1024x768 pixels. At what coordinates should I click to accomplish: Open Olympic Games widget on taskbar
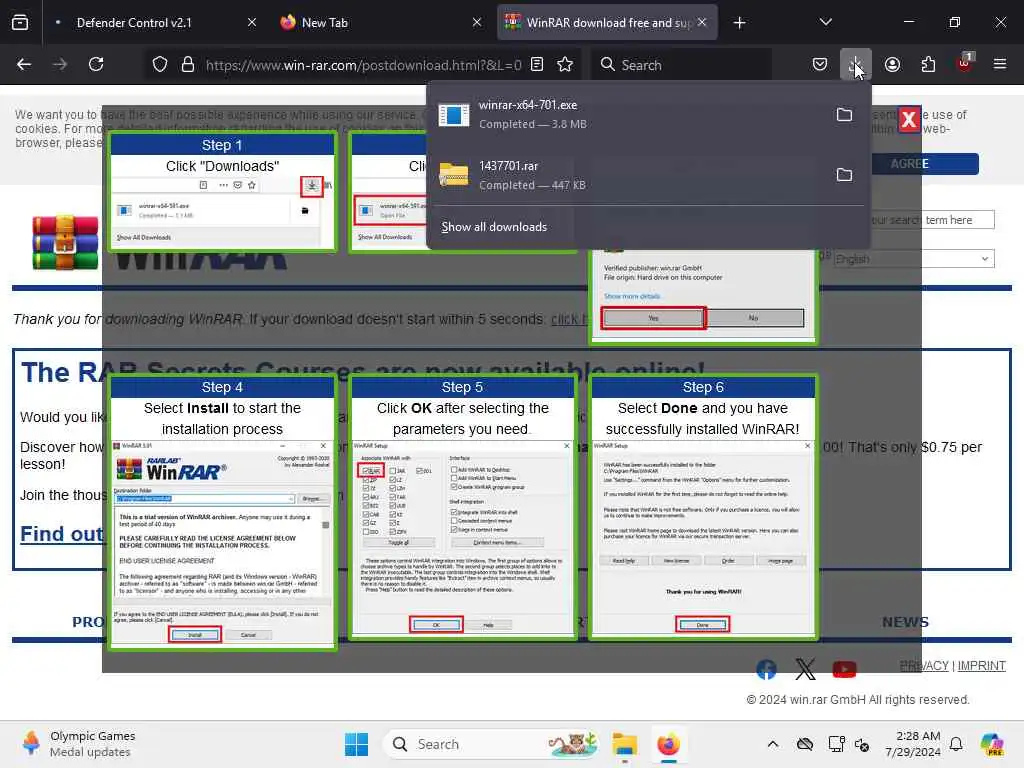[x=78, y=744]
